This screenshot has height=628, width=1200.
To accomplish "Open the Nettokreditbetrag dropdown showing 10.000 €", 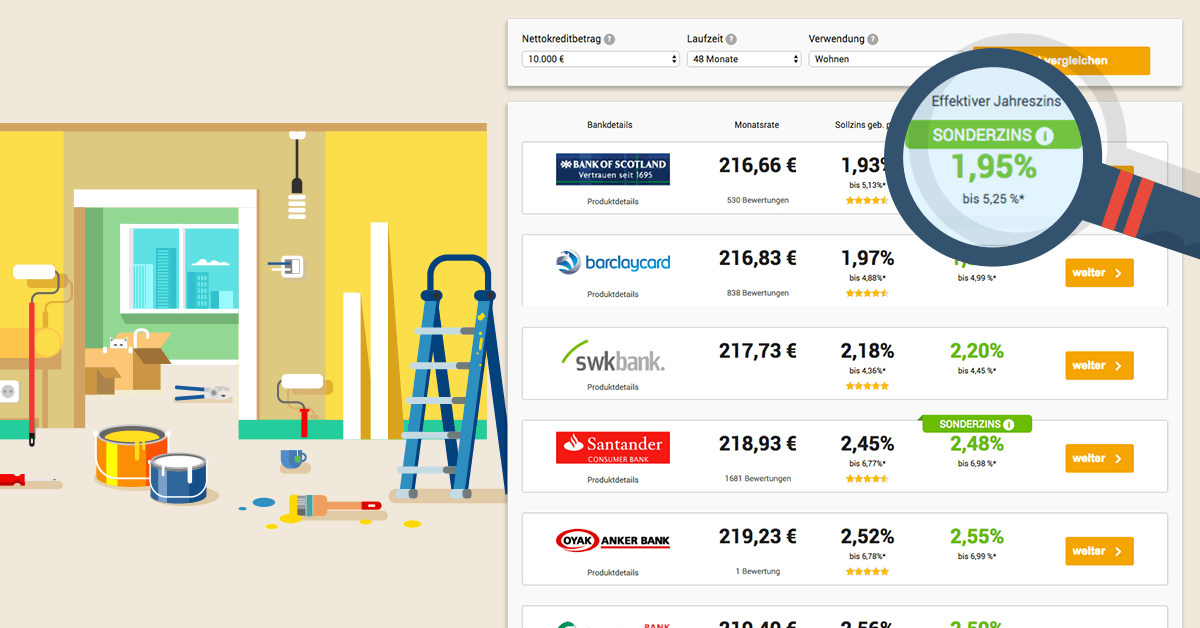I will pos(601,59).
